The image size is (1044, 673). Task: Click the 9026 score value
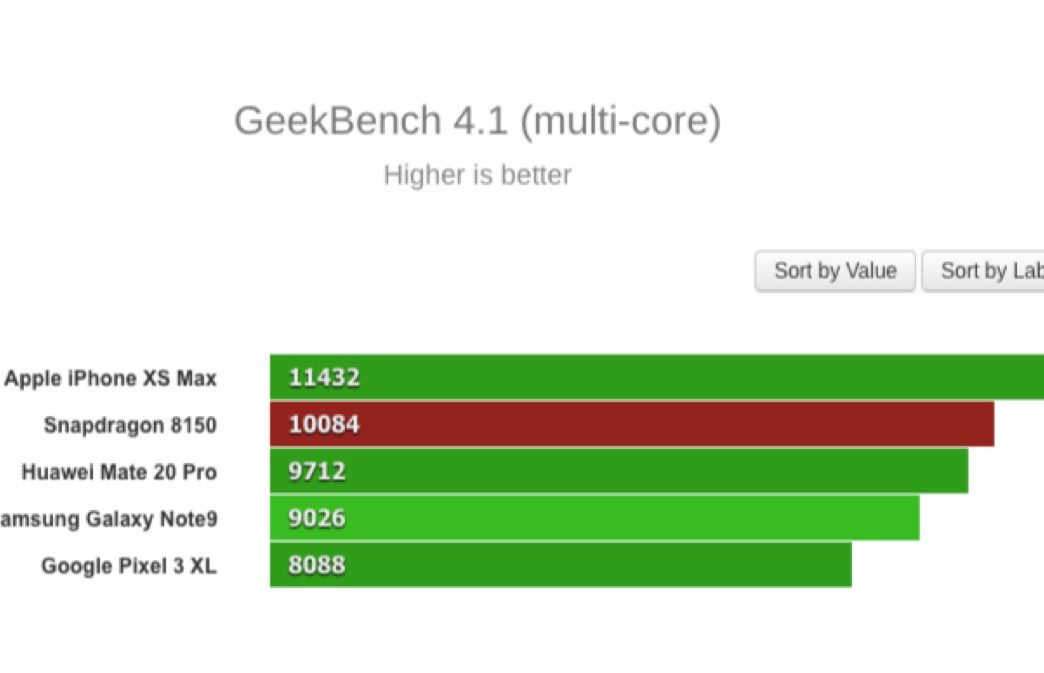click(x=317, y=519)
